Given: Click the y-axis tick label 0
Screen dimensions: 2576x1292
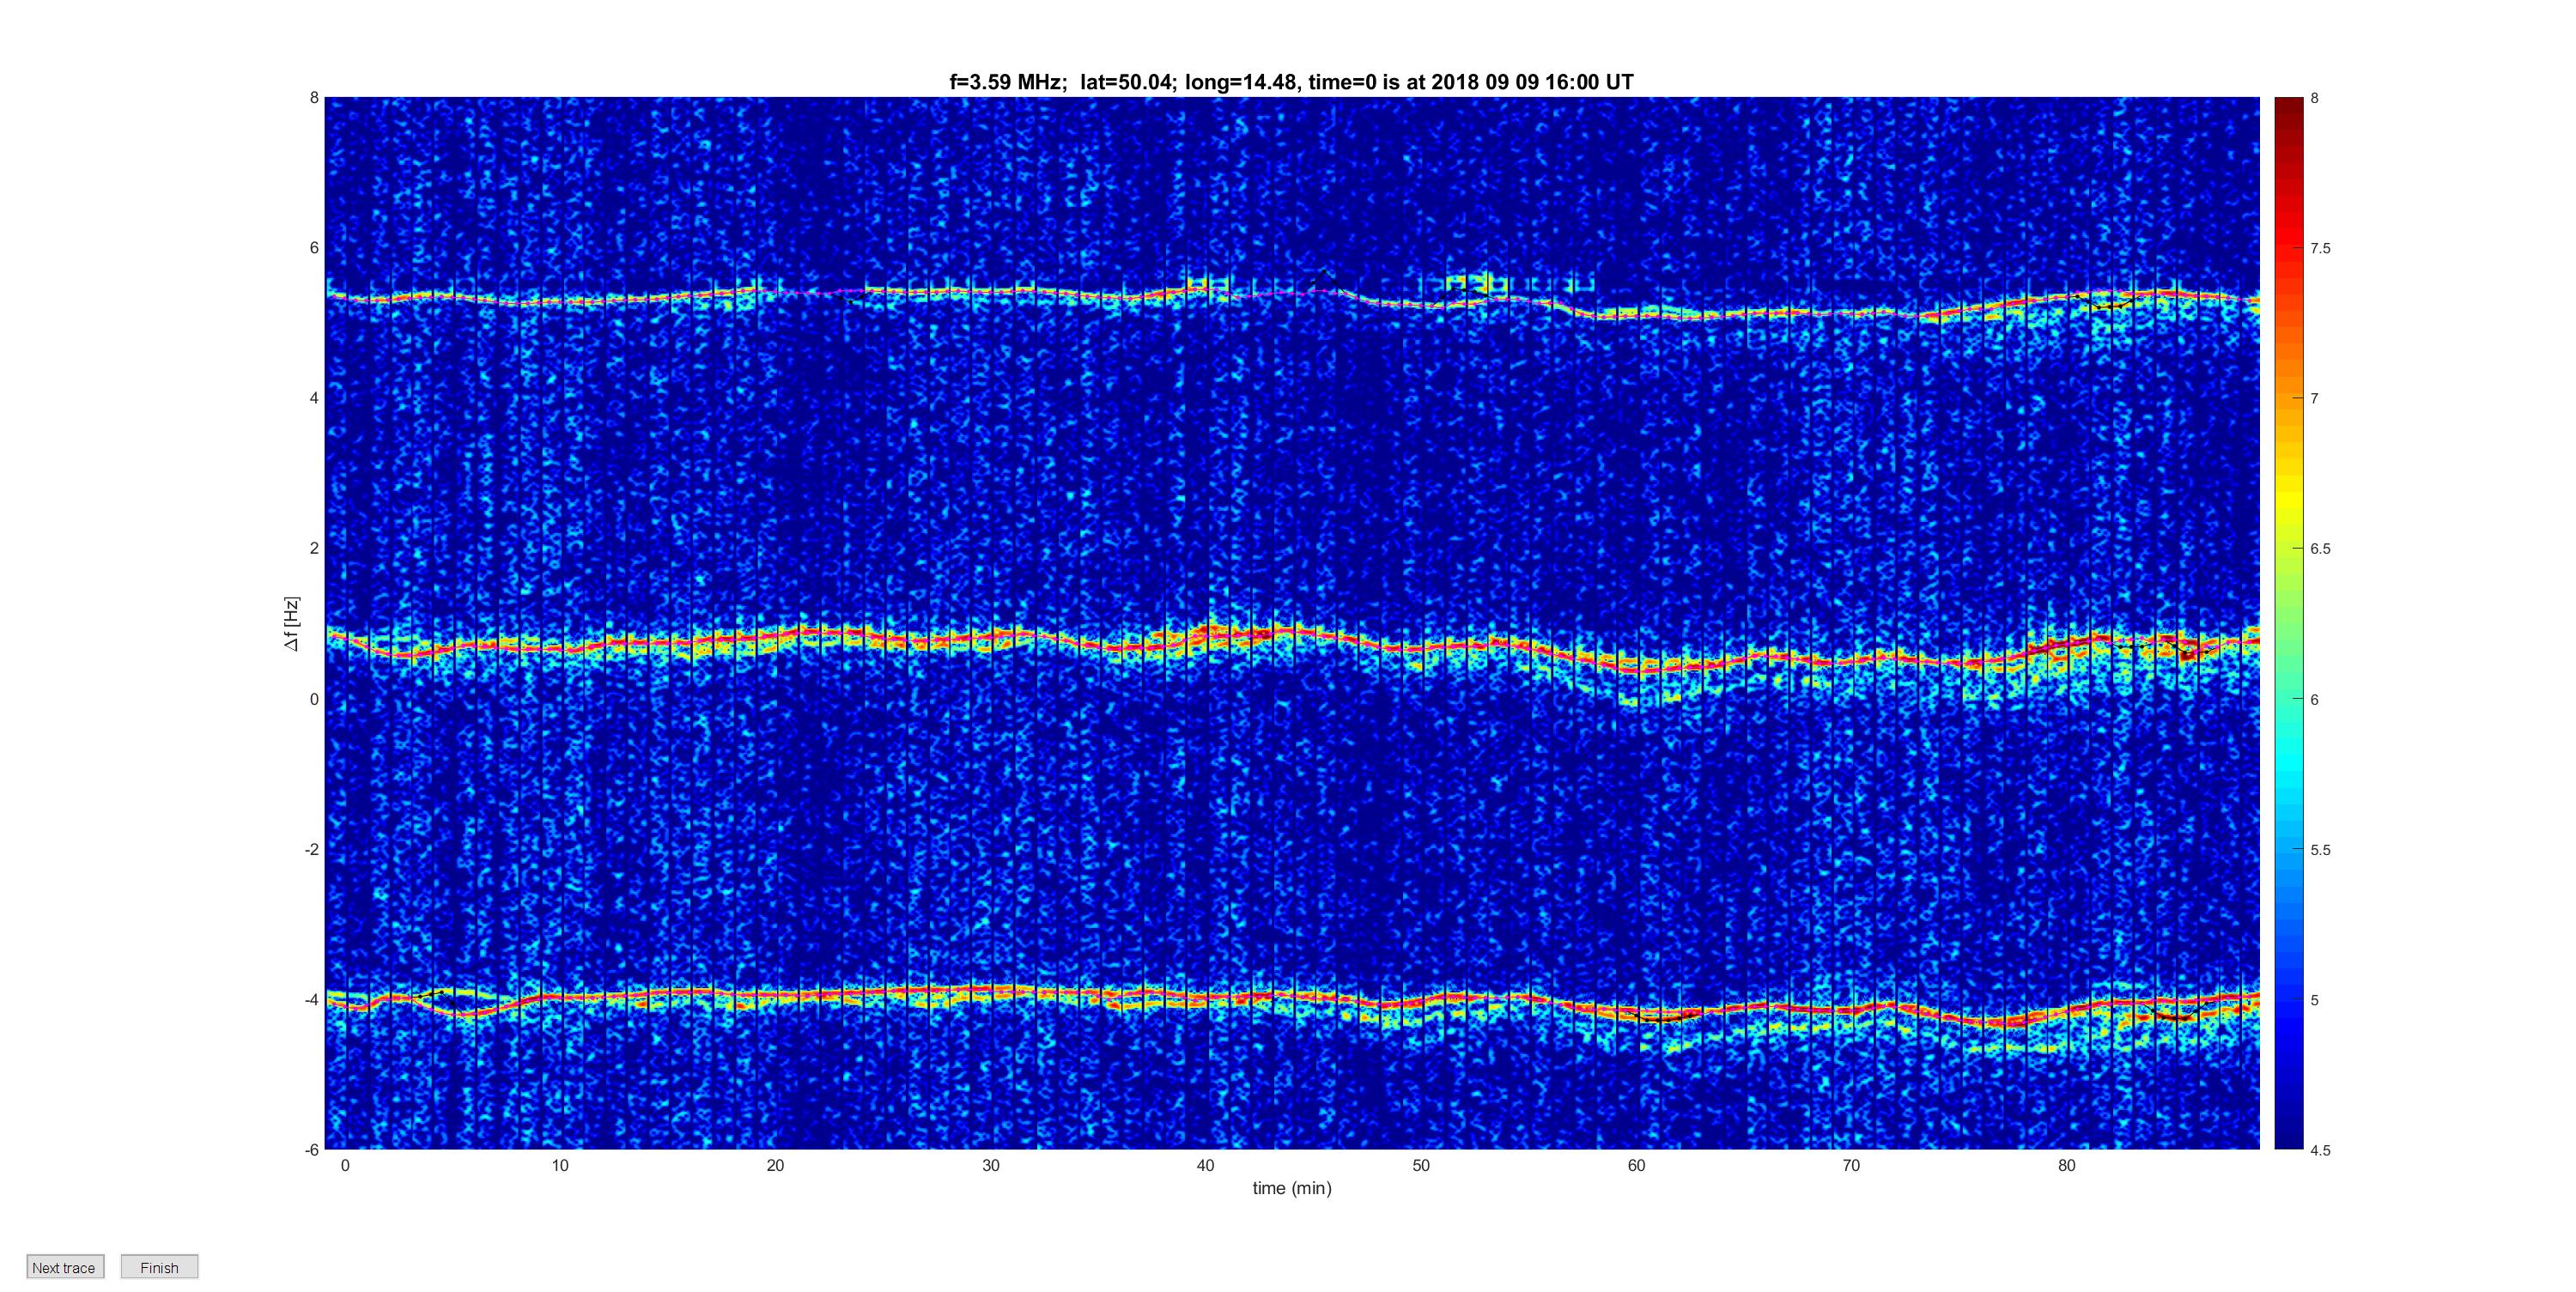Looking at the screenshot, I should click(x=314, y=699).
